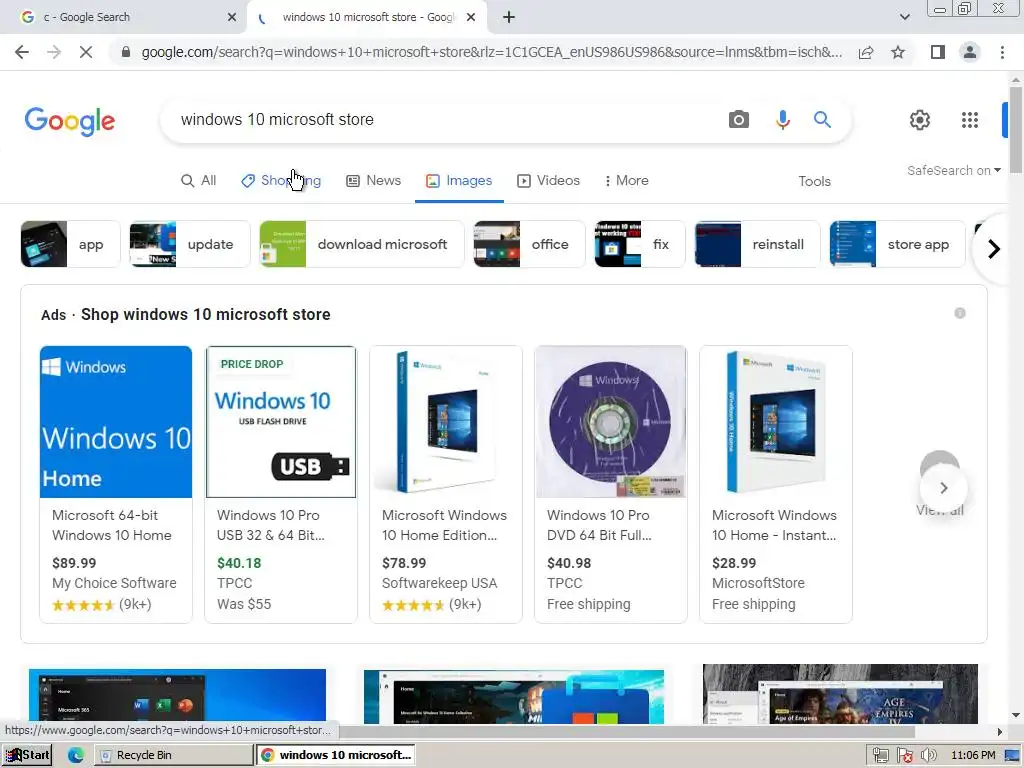Start voice search with microphone icon
The image size is (1024, 768).
pyautogui.click(x=782, y=120)
